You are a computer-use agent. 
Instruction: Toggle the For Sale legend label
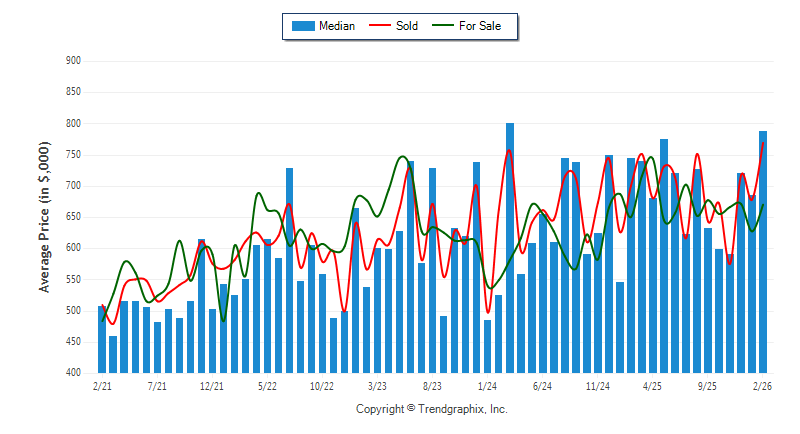click(x=480, y=26)
